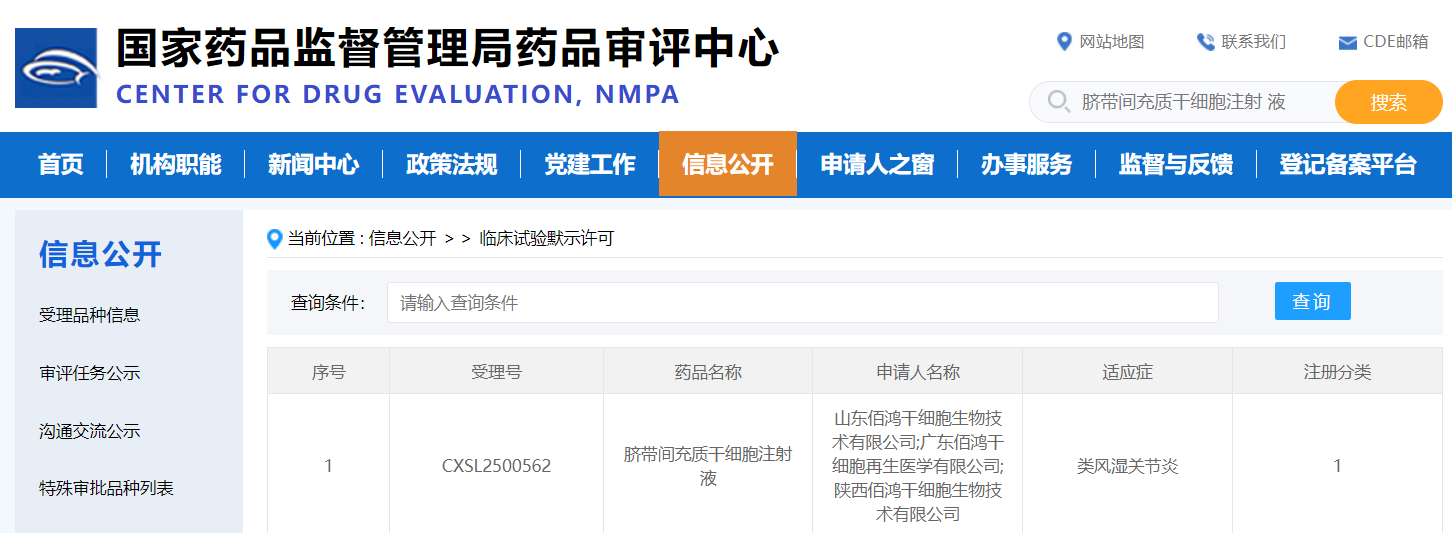Viewport: 1452px width, 533px height.
Task: Click the magnifier icon in search box
Action: point(1058,102)
